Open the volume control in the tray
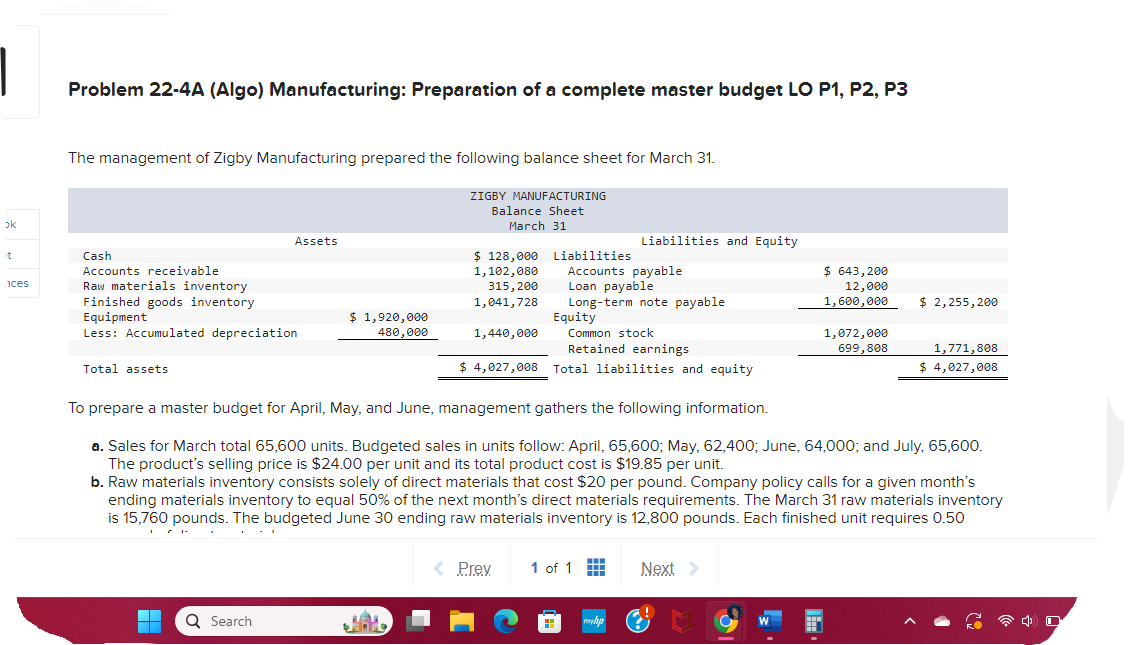This screenshot has width=1133, height=645. tap(1028, 621)
